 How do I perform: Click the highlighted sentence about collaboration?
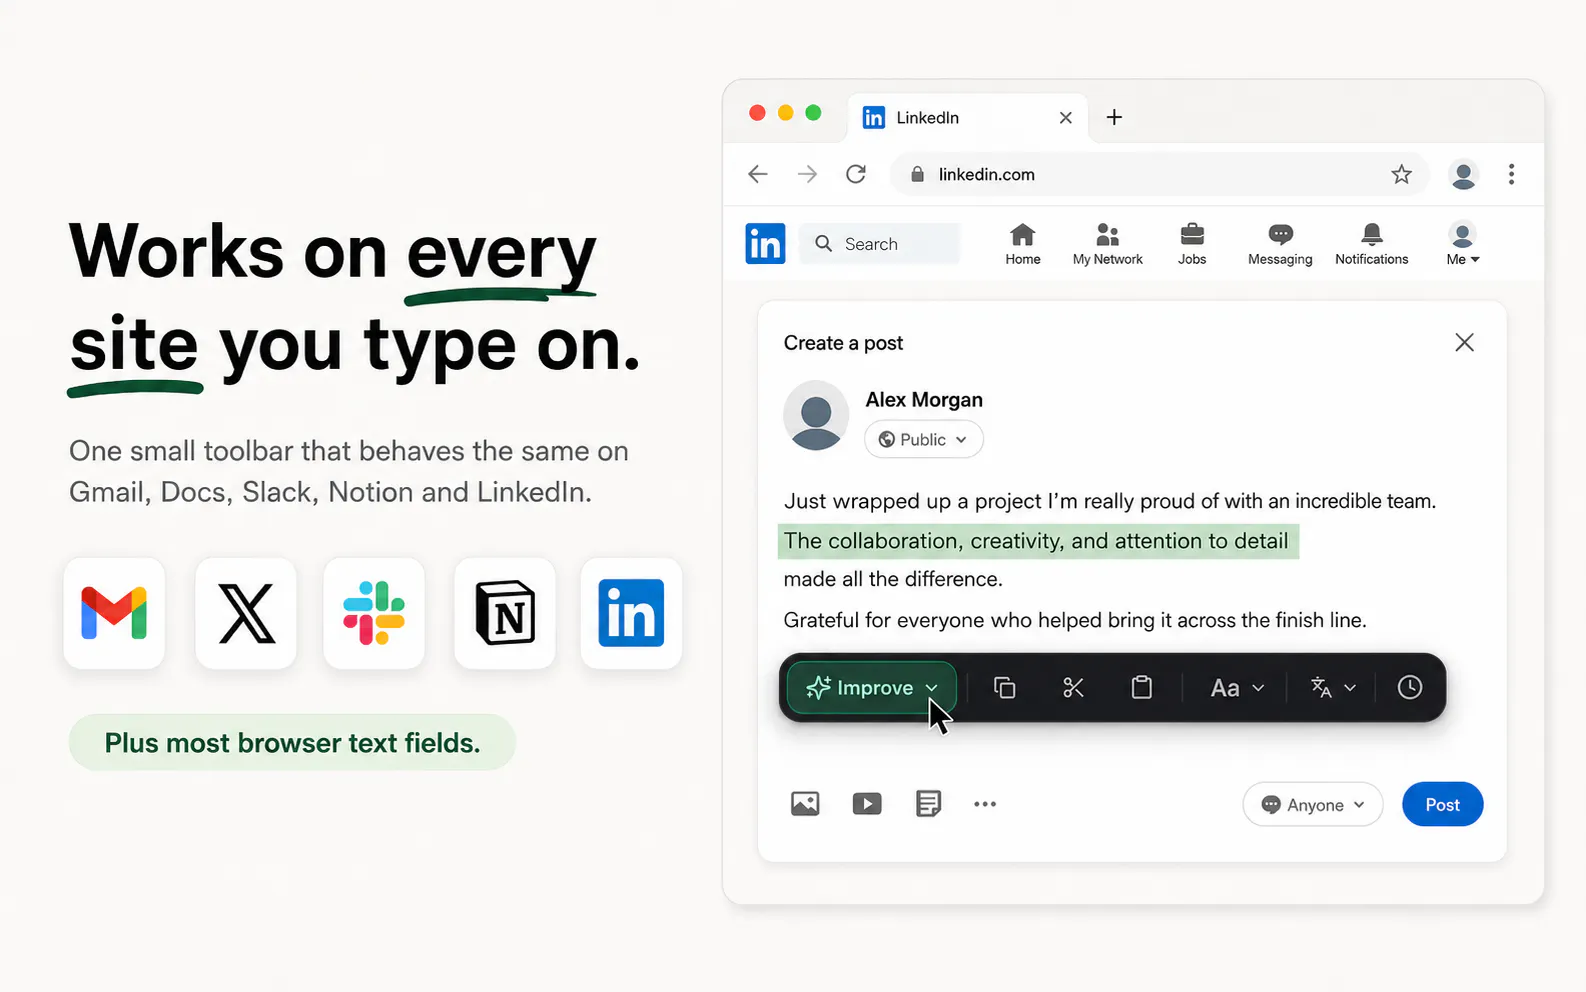point(1037,541)
